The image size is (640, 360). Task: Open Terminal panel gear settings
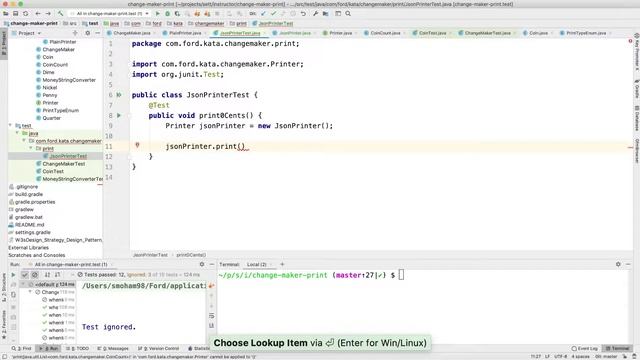pos(618,264)
